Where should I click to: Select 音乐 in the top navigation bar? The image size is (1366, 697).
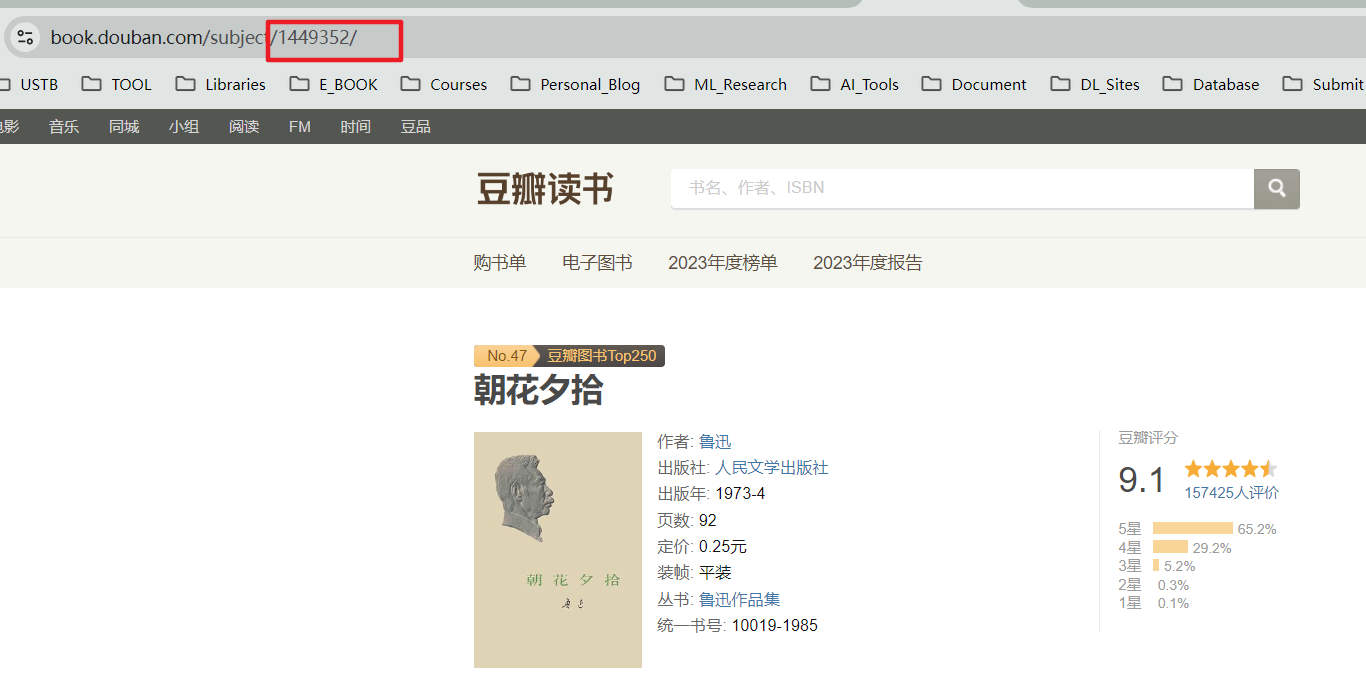[x=64, y=127]
